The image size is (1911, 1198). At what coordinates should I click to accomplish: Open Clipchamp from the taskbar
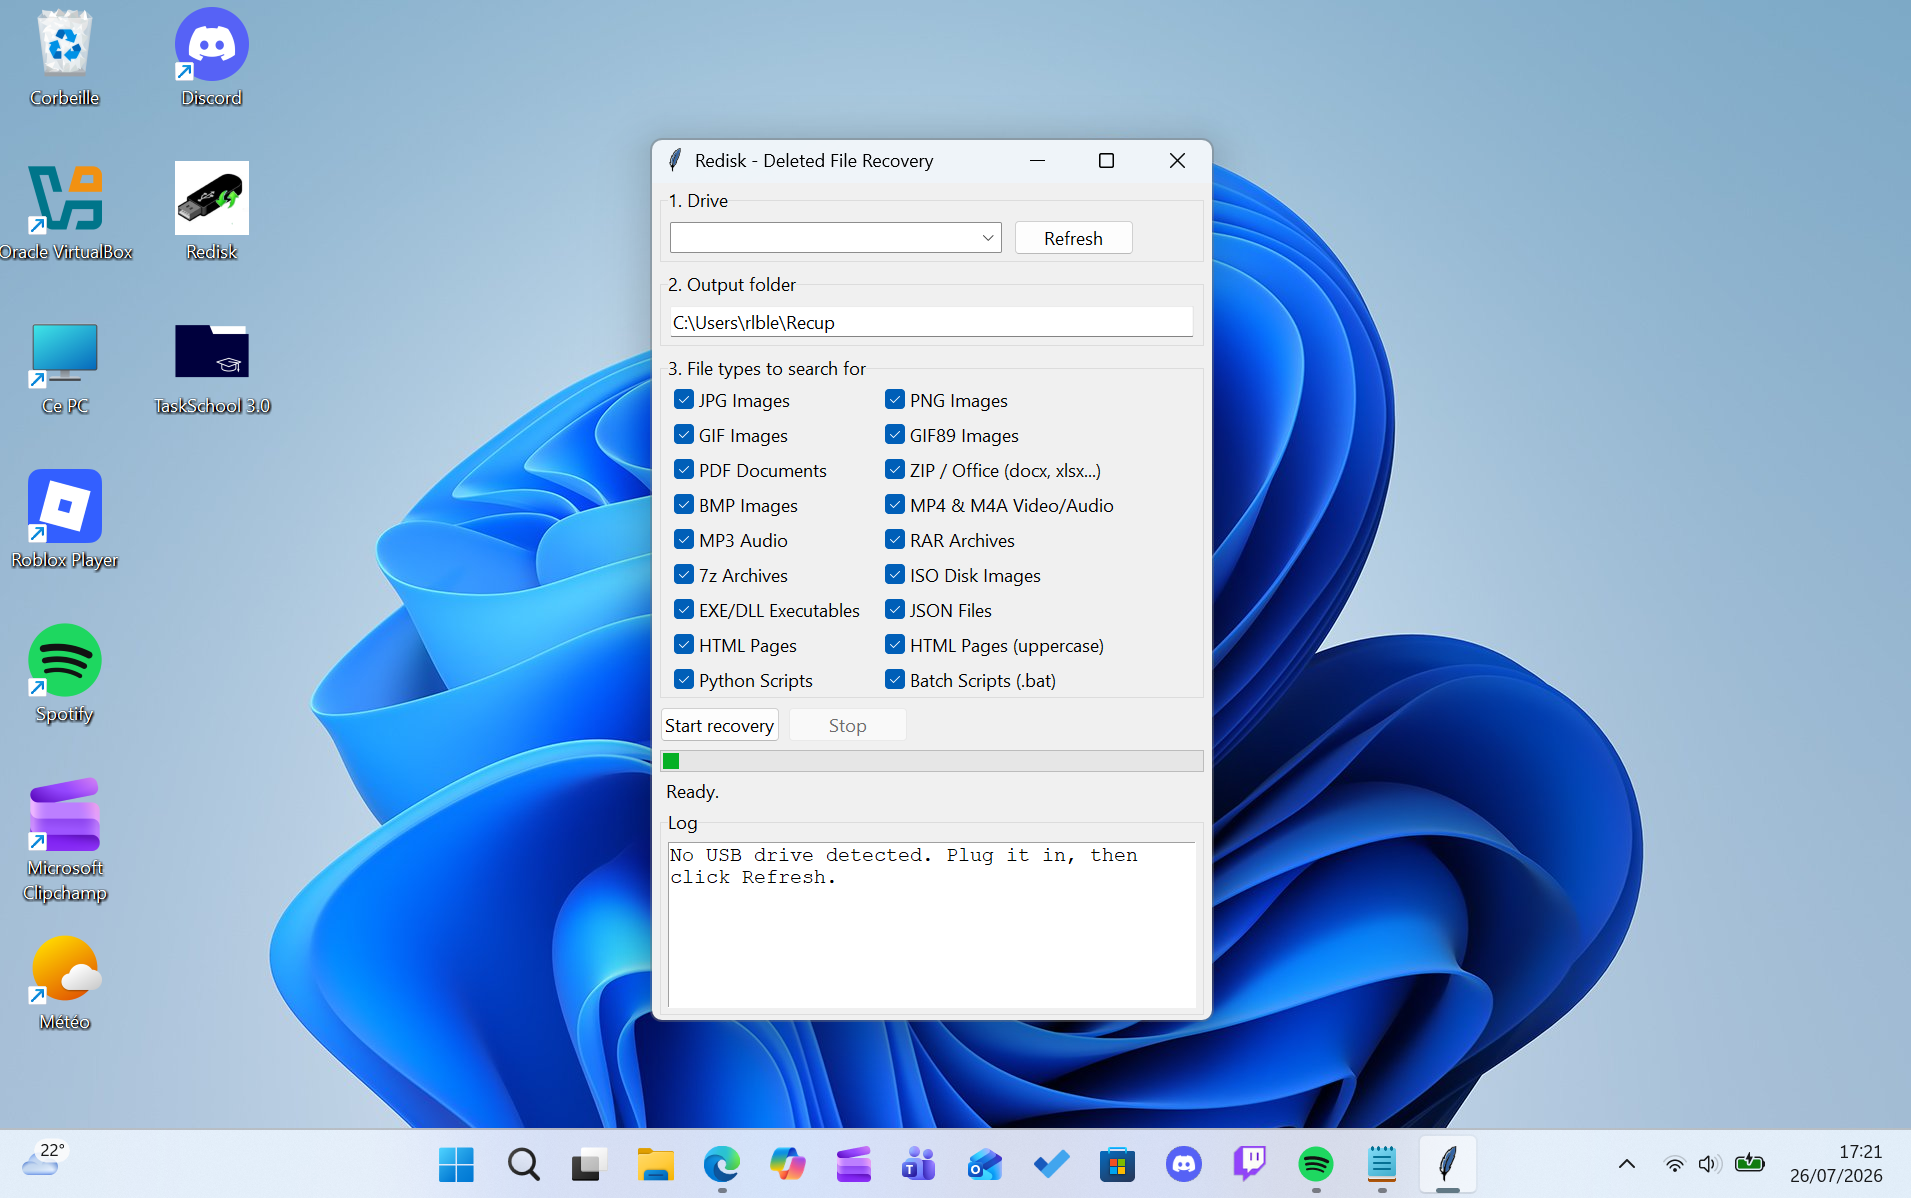point(853,1164)
